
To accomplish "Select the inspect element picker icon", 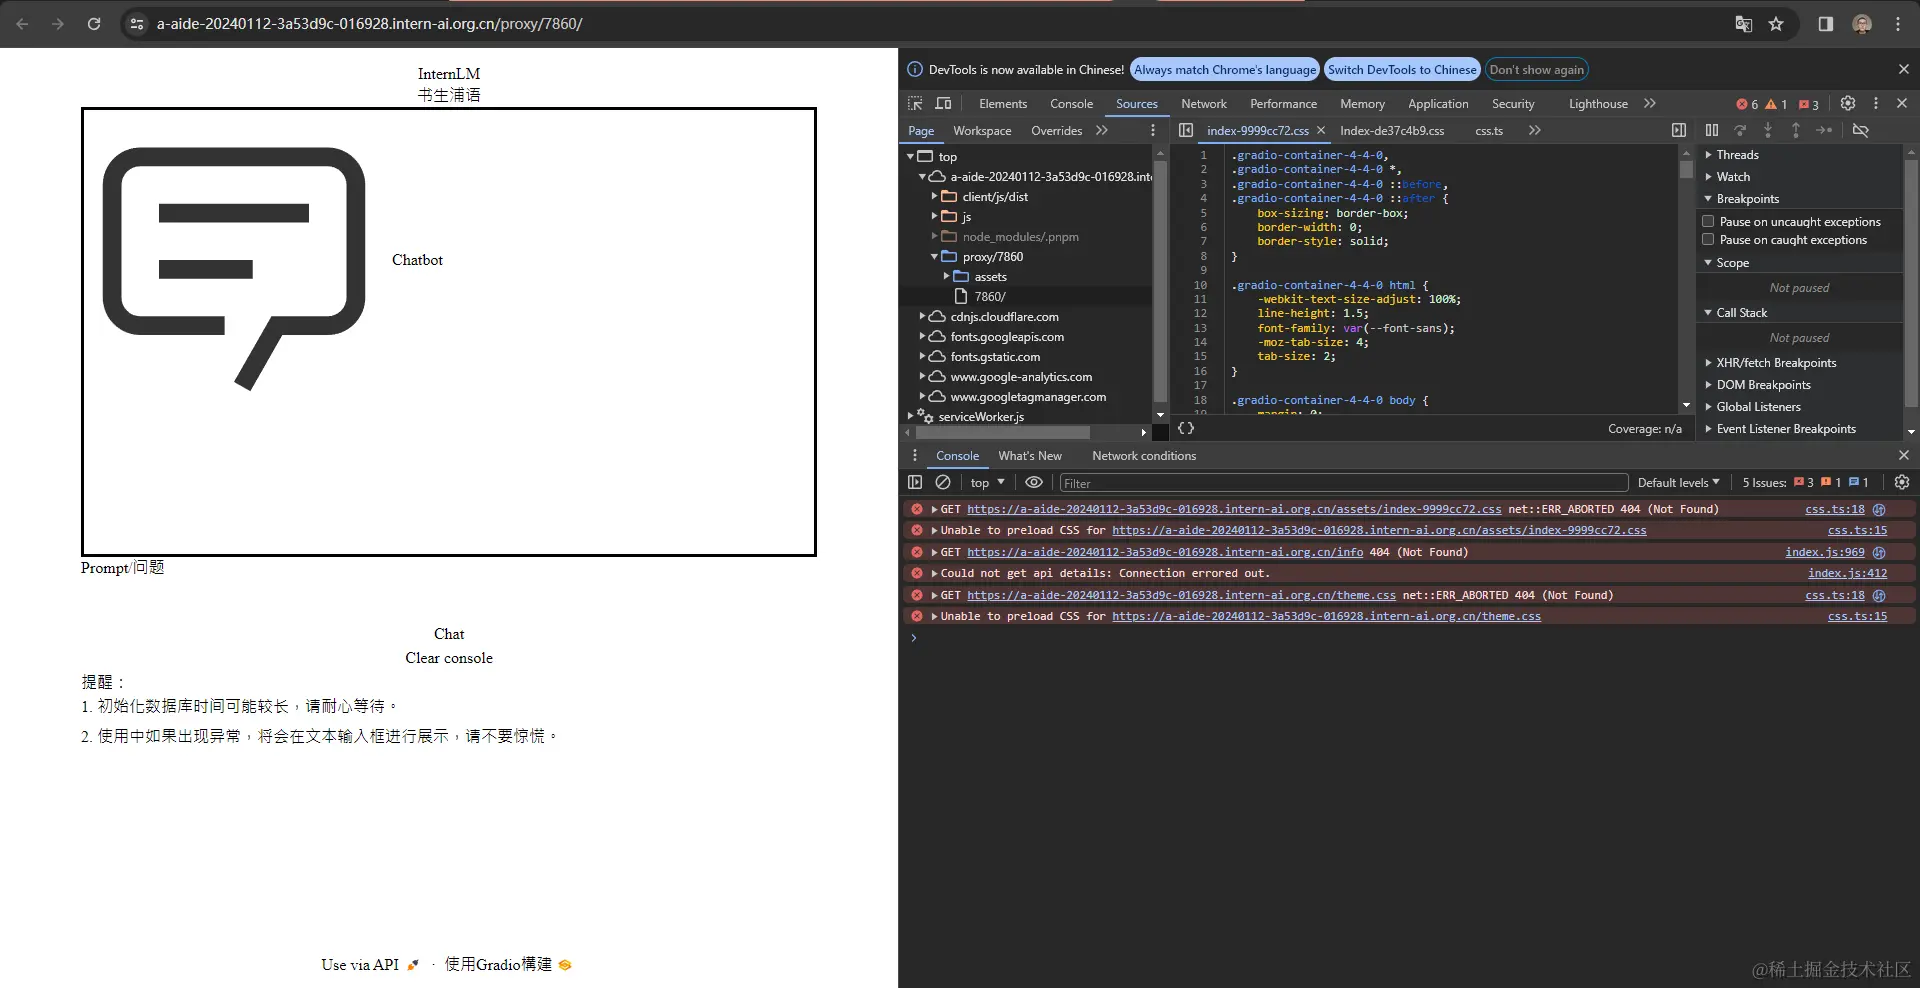I will click(915, 104).
